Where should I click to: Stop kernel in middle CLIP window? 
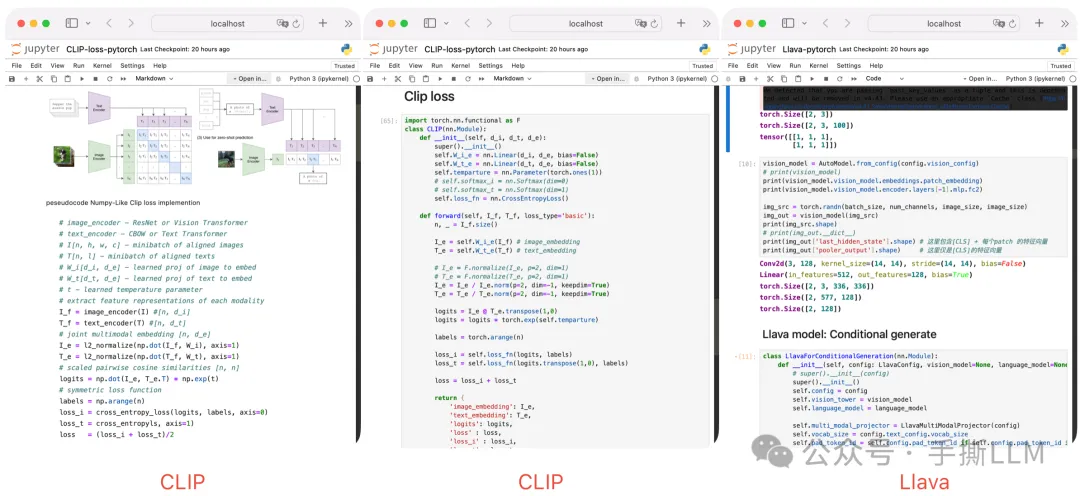pyautogui.click(x=454, y=79)
